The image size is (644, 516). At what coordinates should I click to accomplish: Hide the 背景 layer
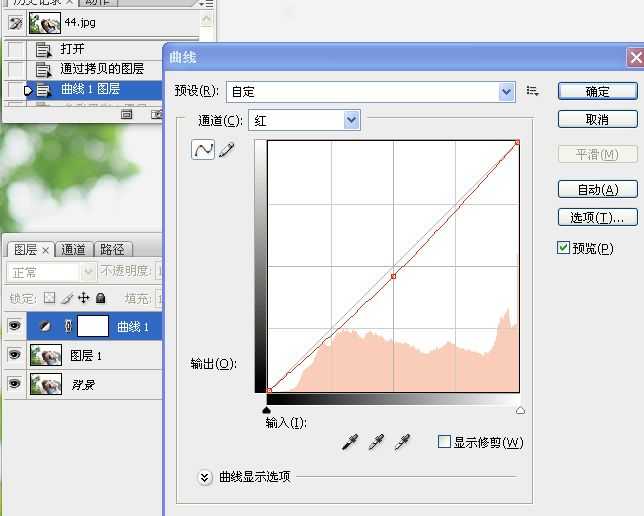[x=14, y=383]
